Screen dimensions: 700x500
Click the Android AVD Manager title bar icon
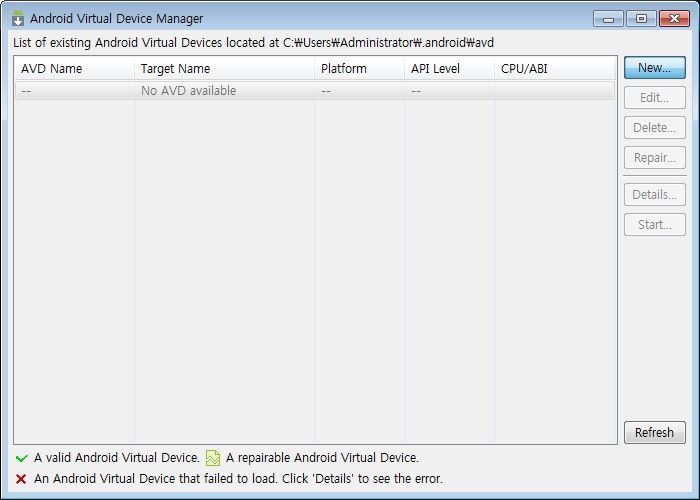18,18
